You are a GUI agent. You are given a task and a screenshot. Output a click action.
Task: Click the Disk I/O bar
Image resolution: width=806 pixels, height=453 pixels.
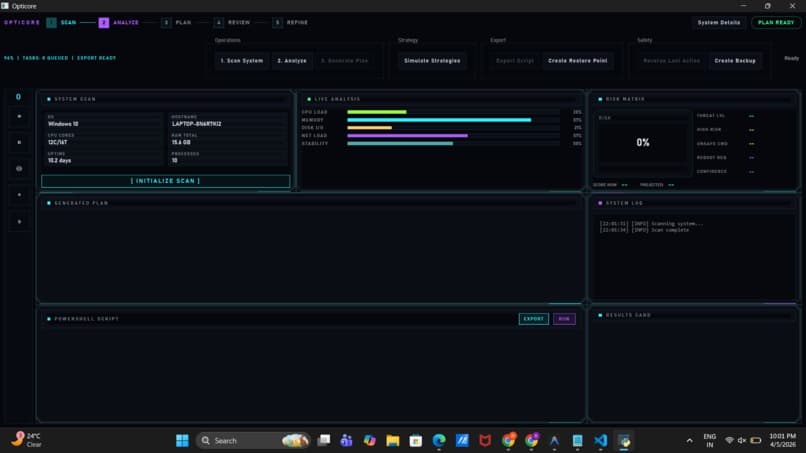coord(453,128)
